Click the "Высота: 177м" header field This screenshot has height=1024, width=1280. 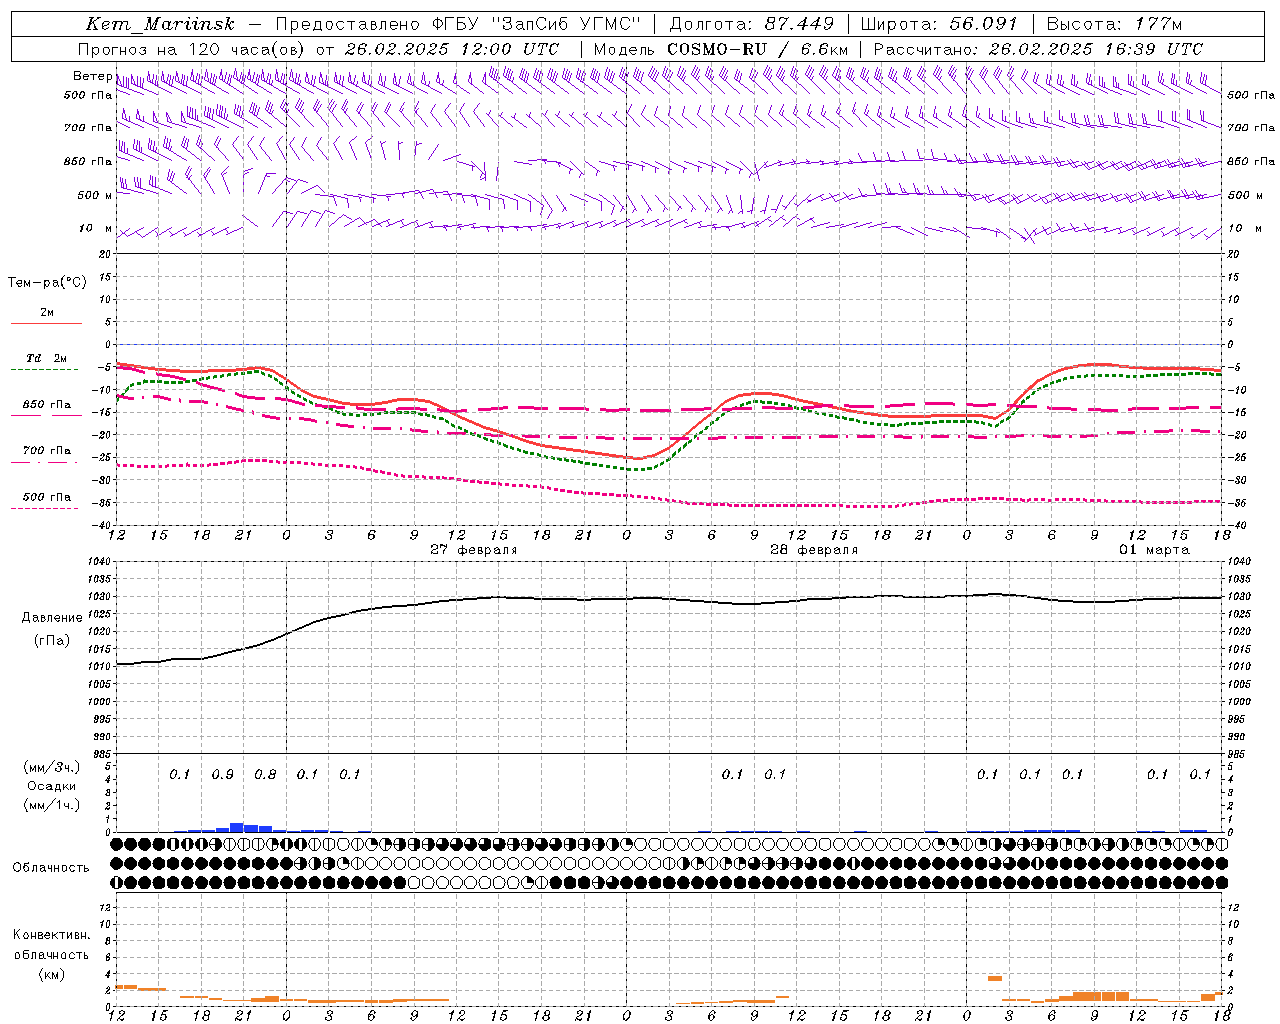pyautogui.click(x=1114, y=24)
